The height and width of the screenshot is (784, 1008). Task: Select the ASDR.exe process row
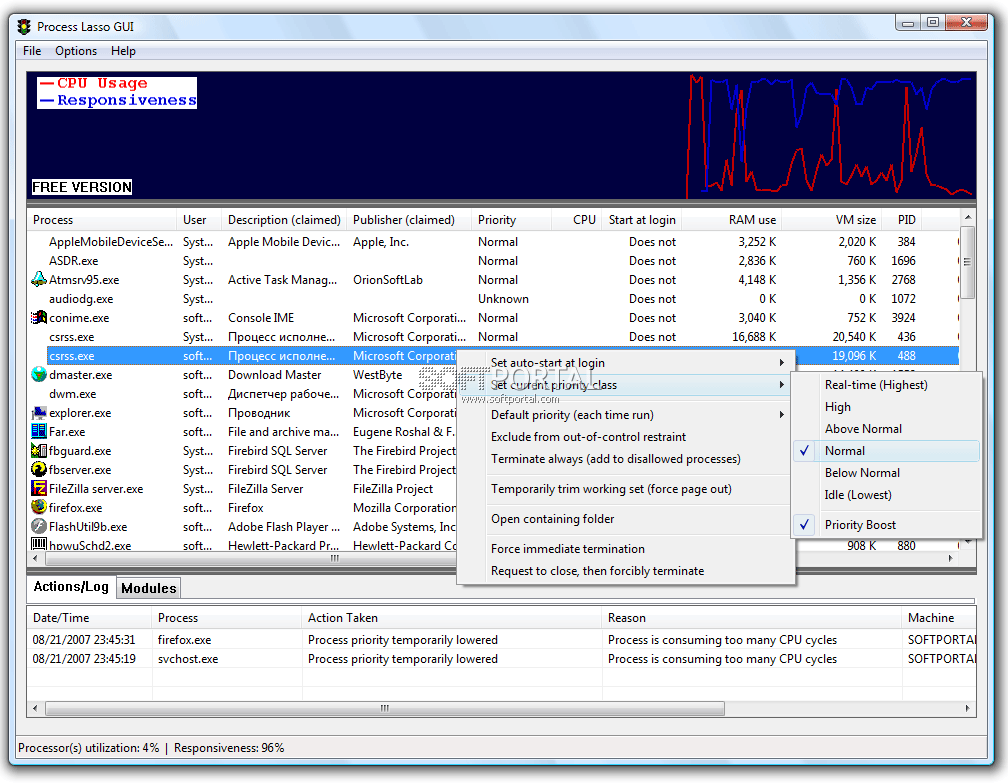click(493, 260)
